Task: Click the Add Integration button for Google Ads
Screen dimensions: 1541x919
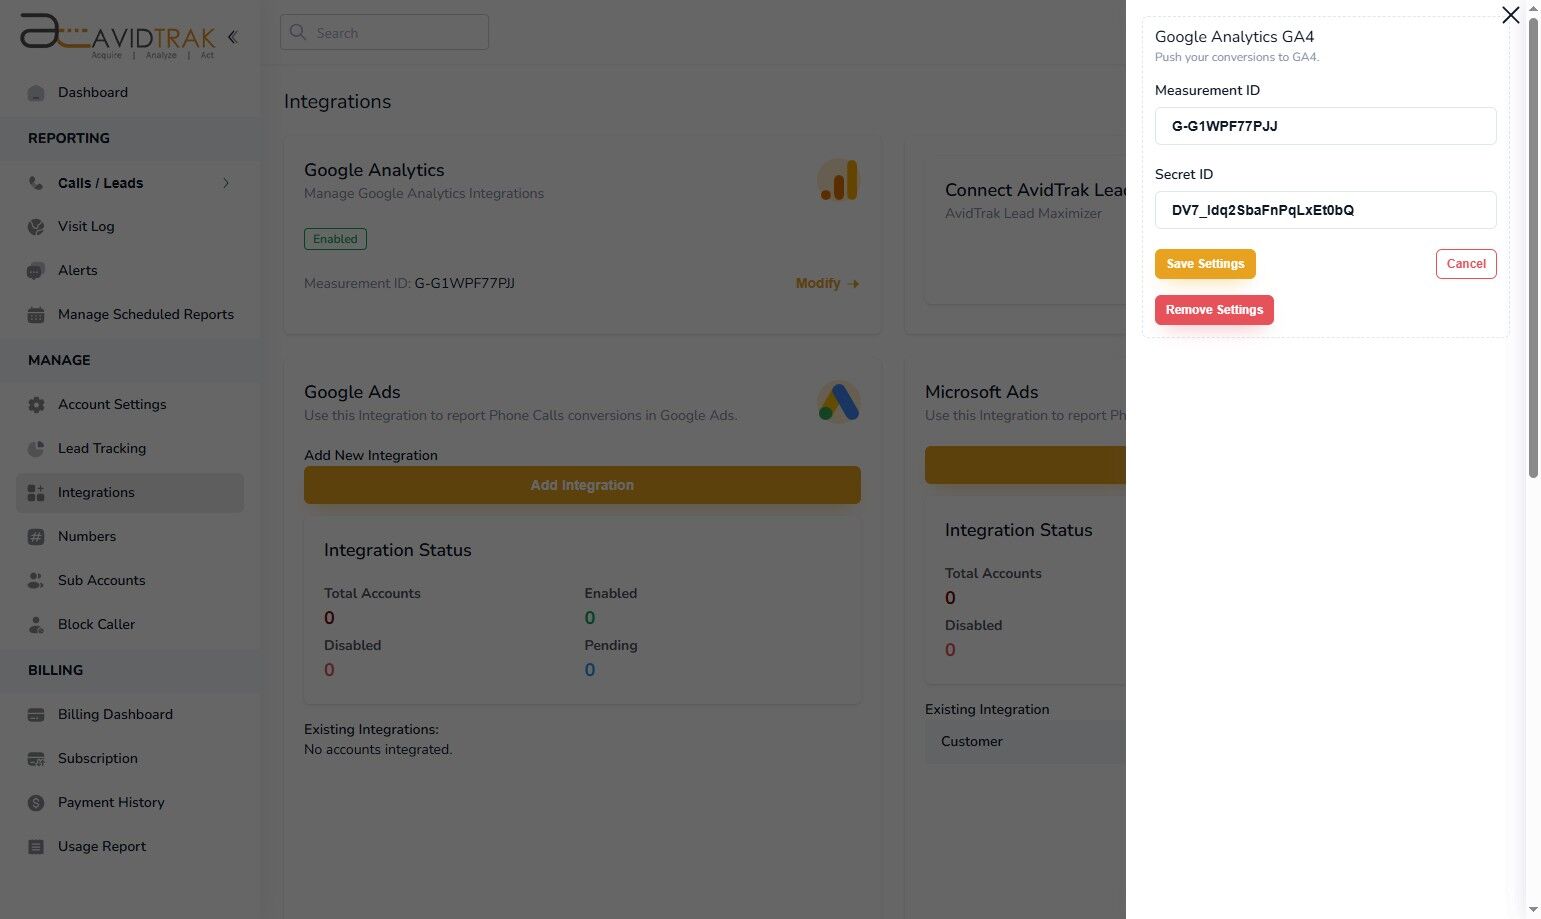Action: (582, 485)
